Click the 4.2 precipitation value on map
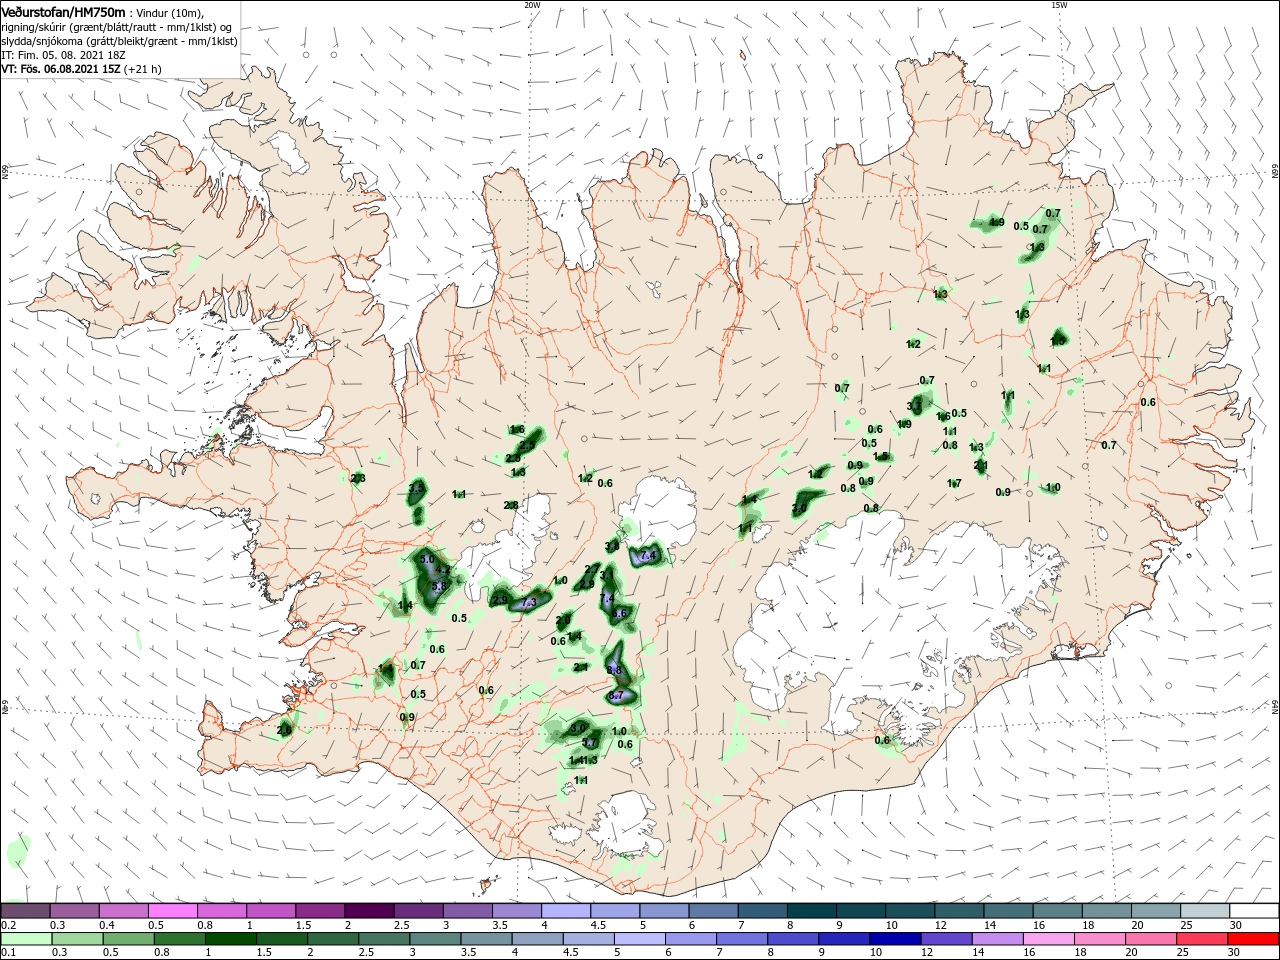The image size is (1280, 960). pos(444,570)
